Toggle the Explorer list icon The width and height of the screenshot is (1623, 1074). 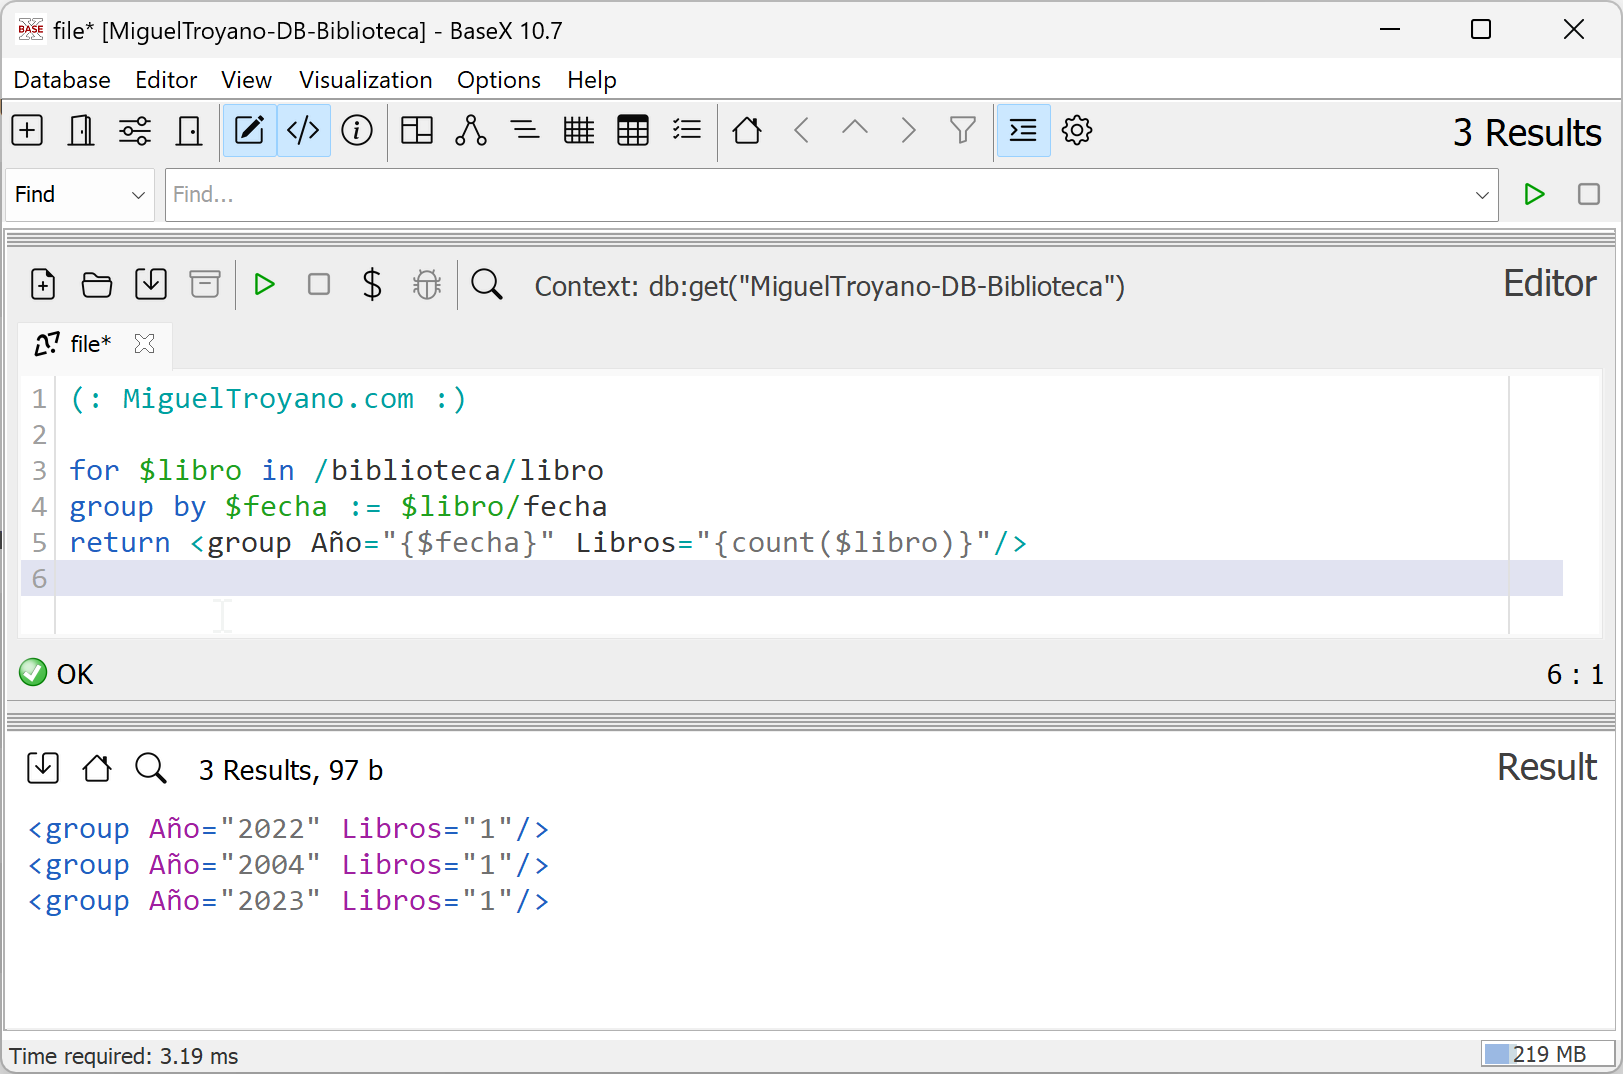tap(687, 130)
